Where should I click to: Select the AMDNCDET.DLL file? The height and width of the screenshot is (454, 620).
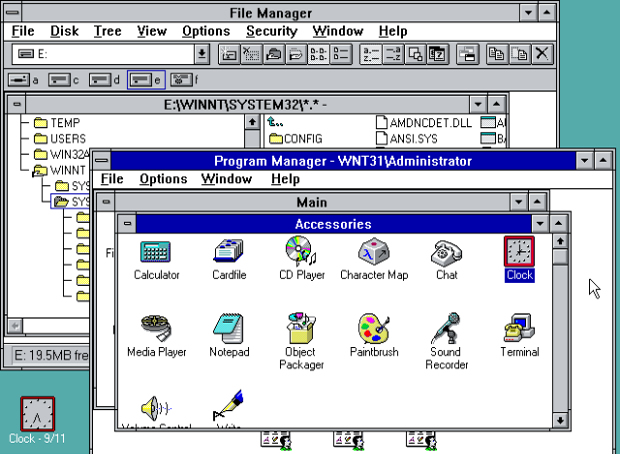click(424, 123)
